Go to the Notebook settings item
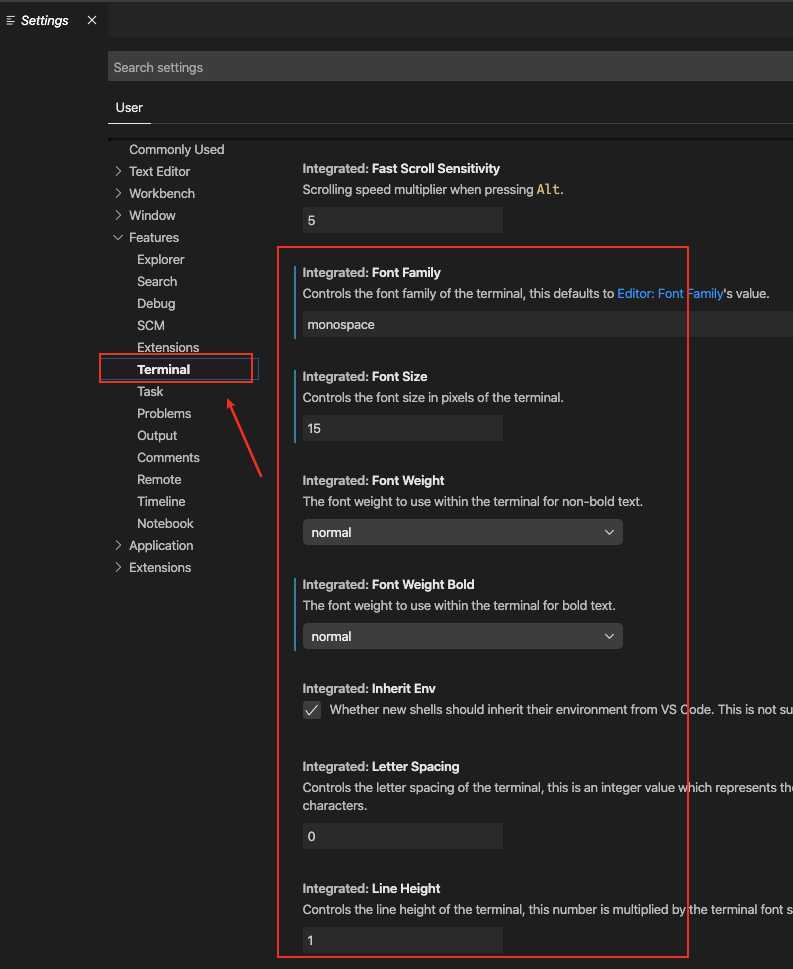The width and height of the screenshot is (793, 969). [165, 524]
